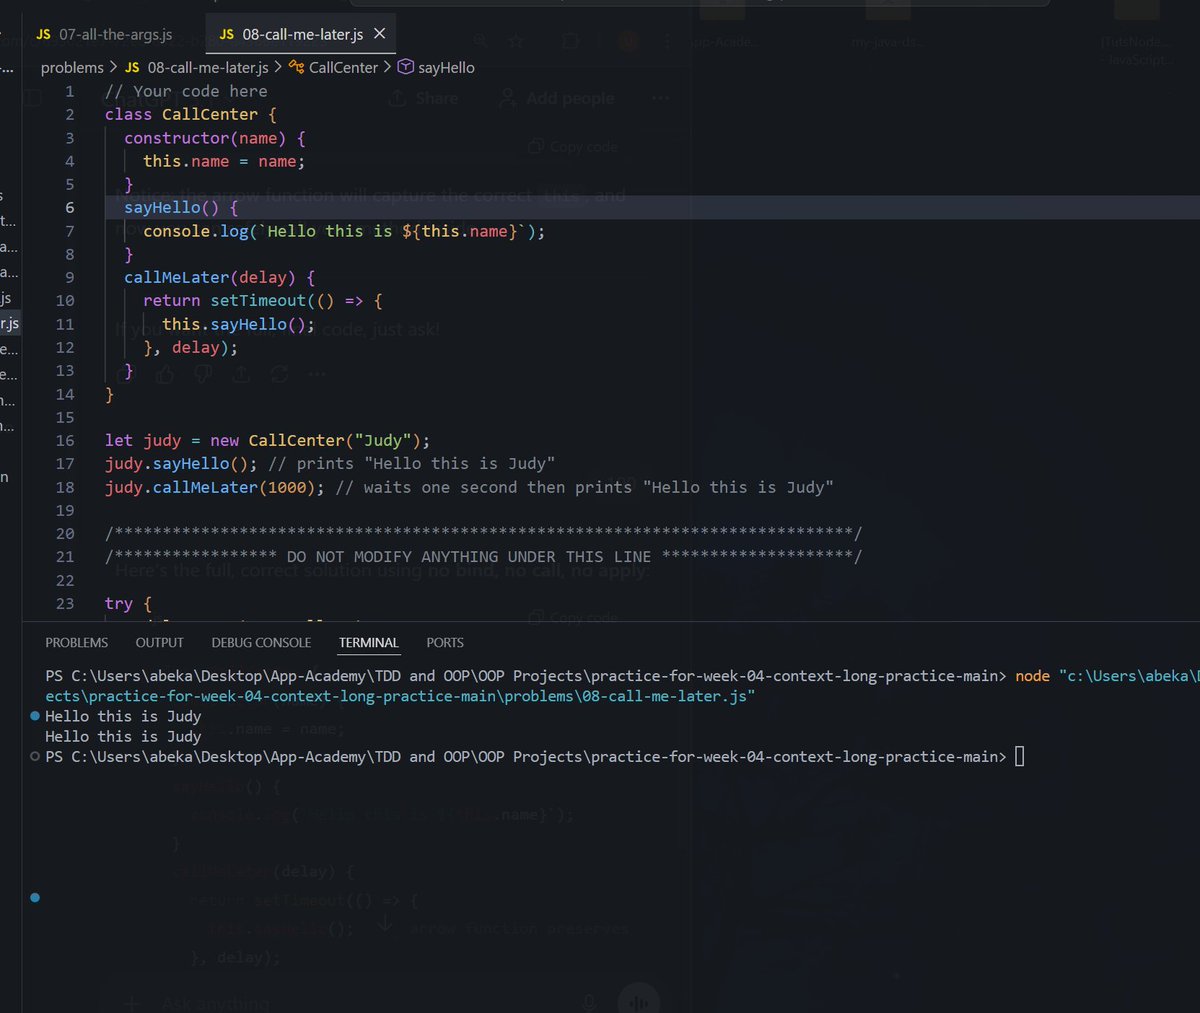Click the method cube icon before sayHello breadcrumb
Viewport: 1200px width, 1013px height.
(406, 67)
